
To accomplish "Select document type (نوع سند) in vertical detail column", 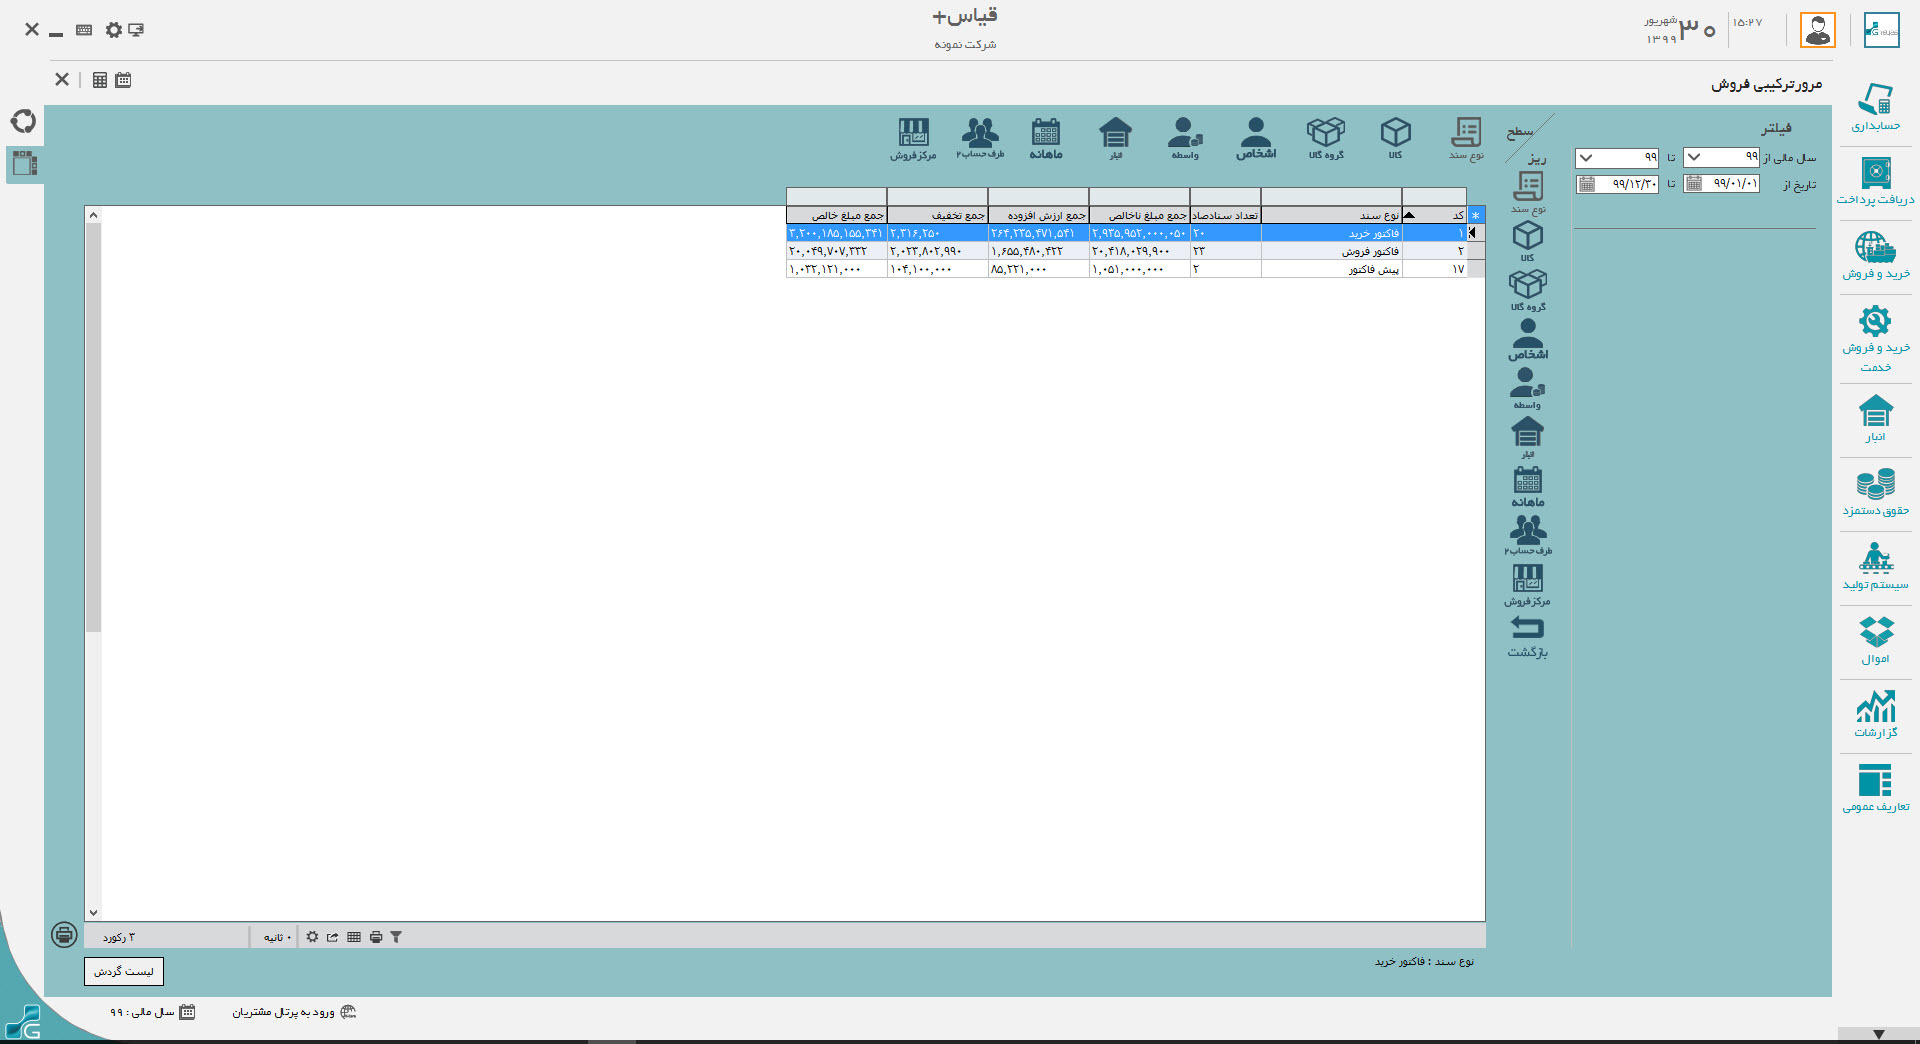I will (x=1528, y=192).
